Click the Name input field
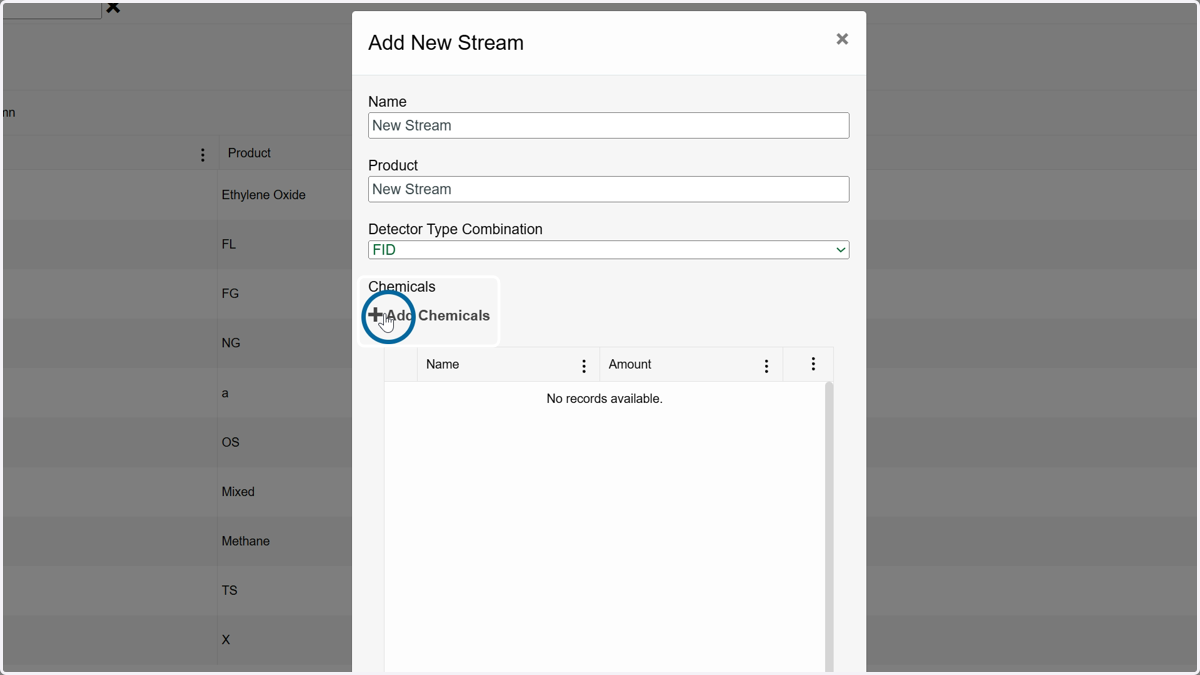This screenshot has height=675, width=1200. click(608, 125)
